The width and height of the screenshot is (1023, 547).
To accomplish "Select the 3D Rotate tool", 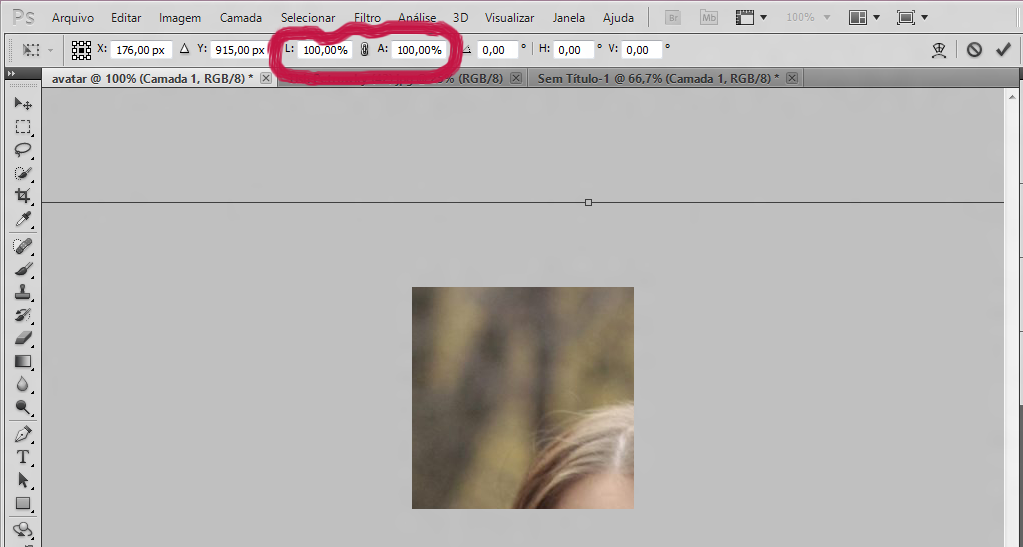I will (x=23, y=529).
